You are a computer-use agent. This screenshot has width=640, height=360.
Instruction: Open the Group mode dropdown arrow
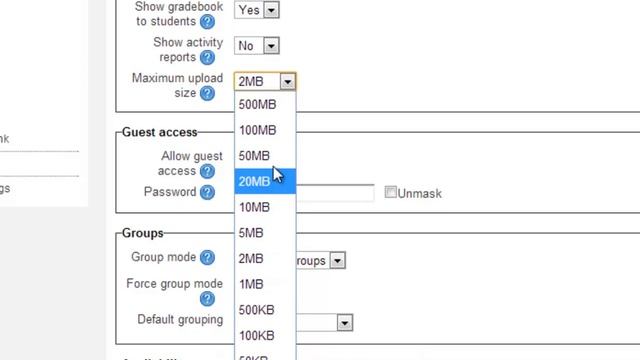click(x=338, y=260)
